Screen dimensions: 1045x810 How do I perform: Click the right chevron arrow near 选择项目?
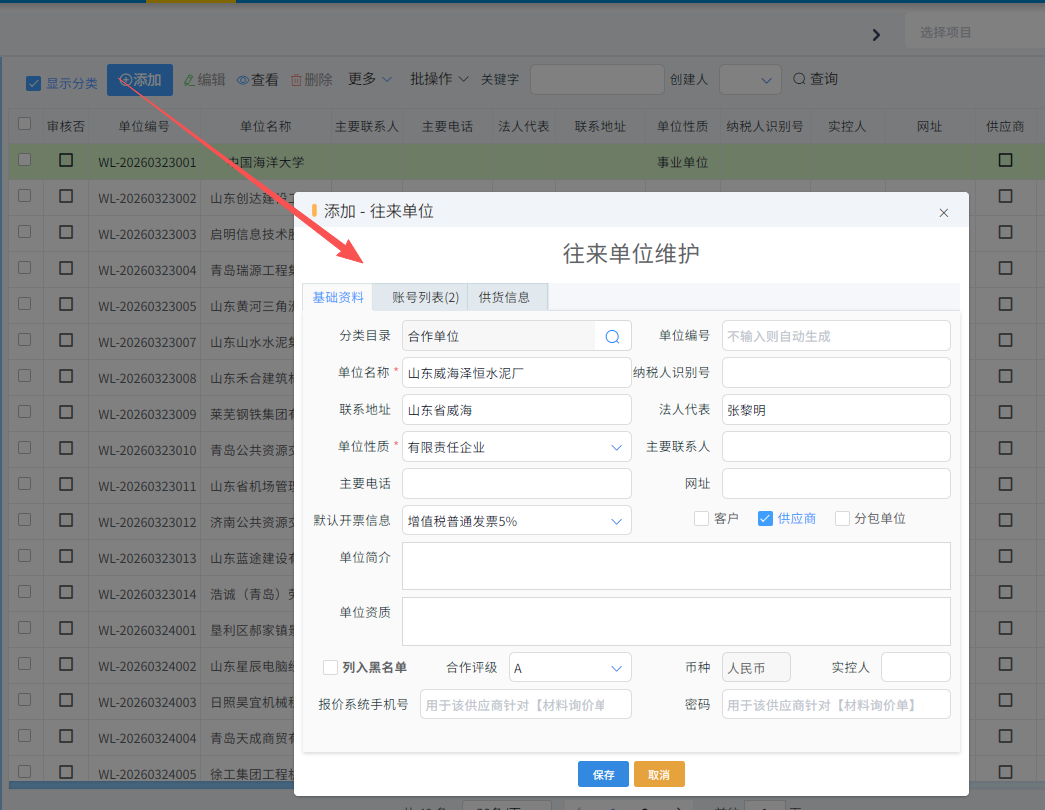click(876, 35)
